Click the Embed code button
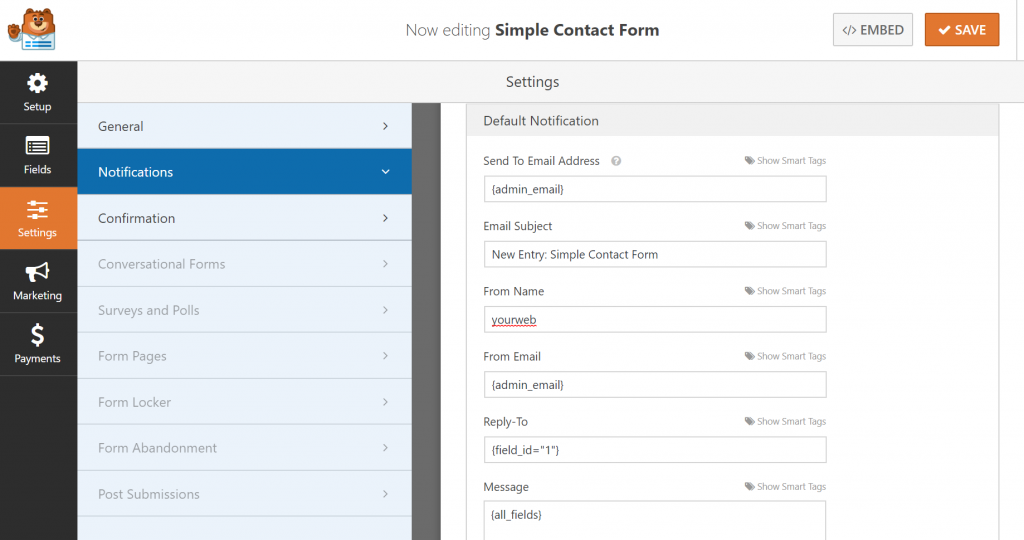 pyautogui.click(x=873, y=30)
